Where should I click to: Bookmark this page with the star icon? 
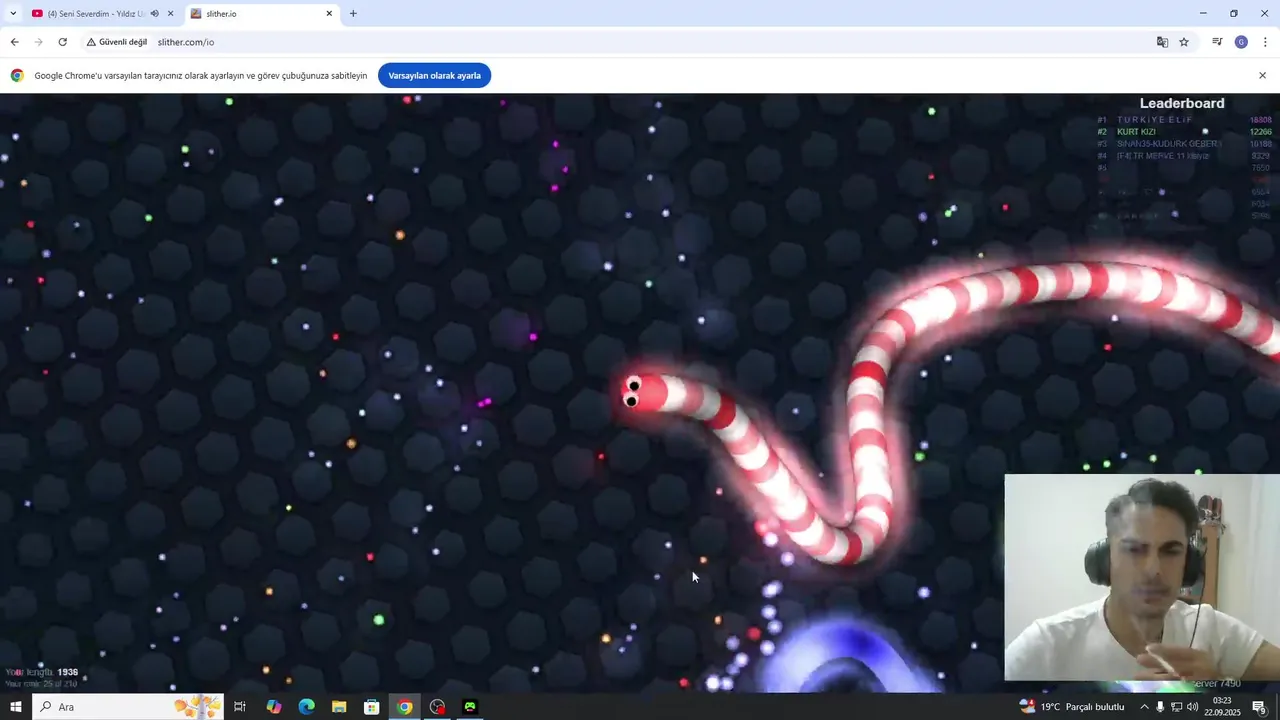pyautogui.click(x=1184, y=42)
